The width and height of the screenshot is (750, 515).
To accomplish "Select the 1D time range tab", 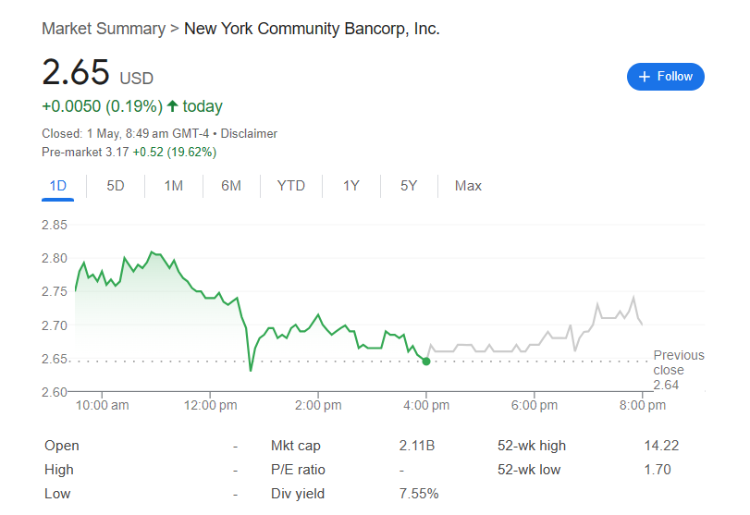I will click(x=57, y=185).
